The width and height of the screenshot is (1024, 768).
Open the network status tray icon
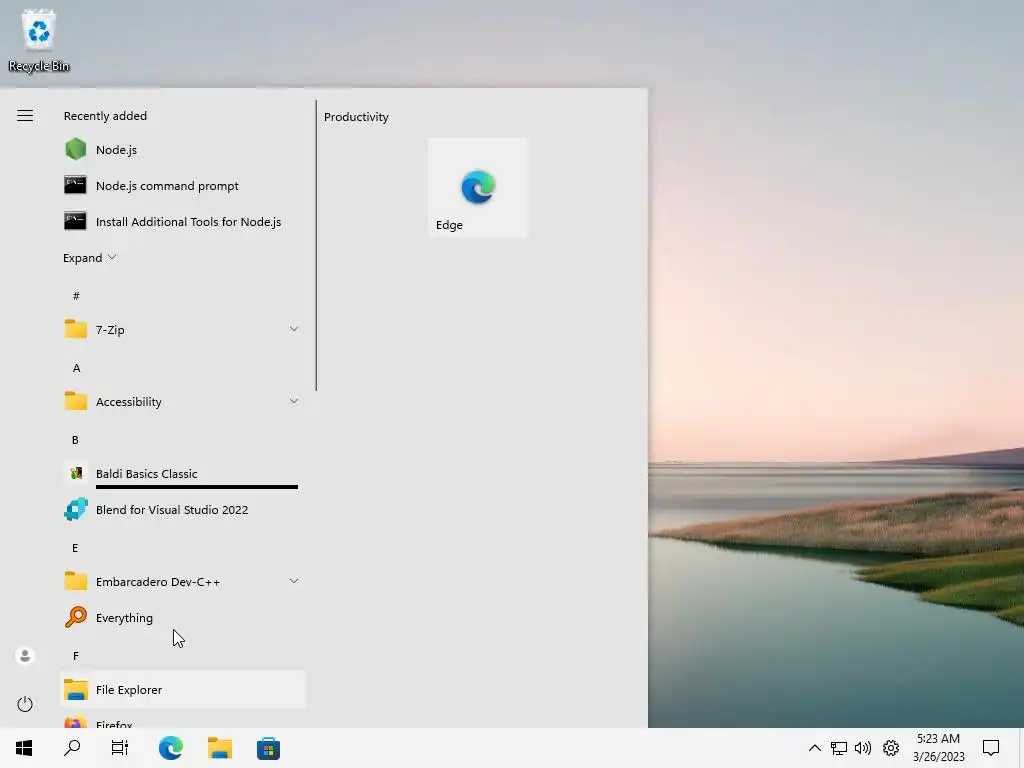(x=839, y=748)
